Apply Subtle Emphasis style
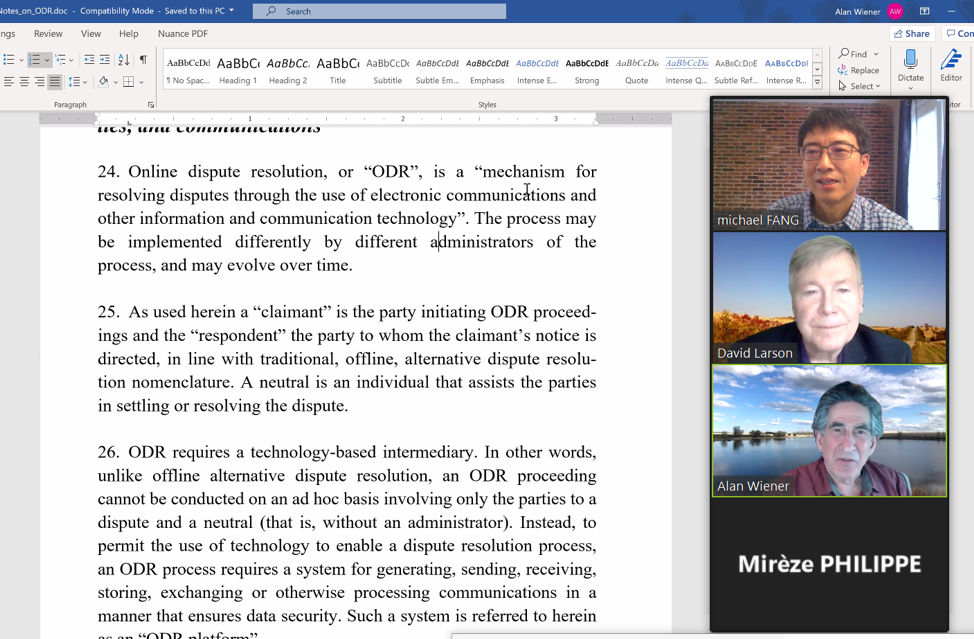The height and width of the screenshot is (639, 974). click(437, 71)
